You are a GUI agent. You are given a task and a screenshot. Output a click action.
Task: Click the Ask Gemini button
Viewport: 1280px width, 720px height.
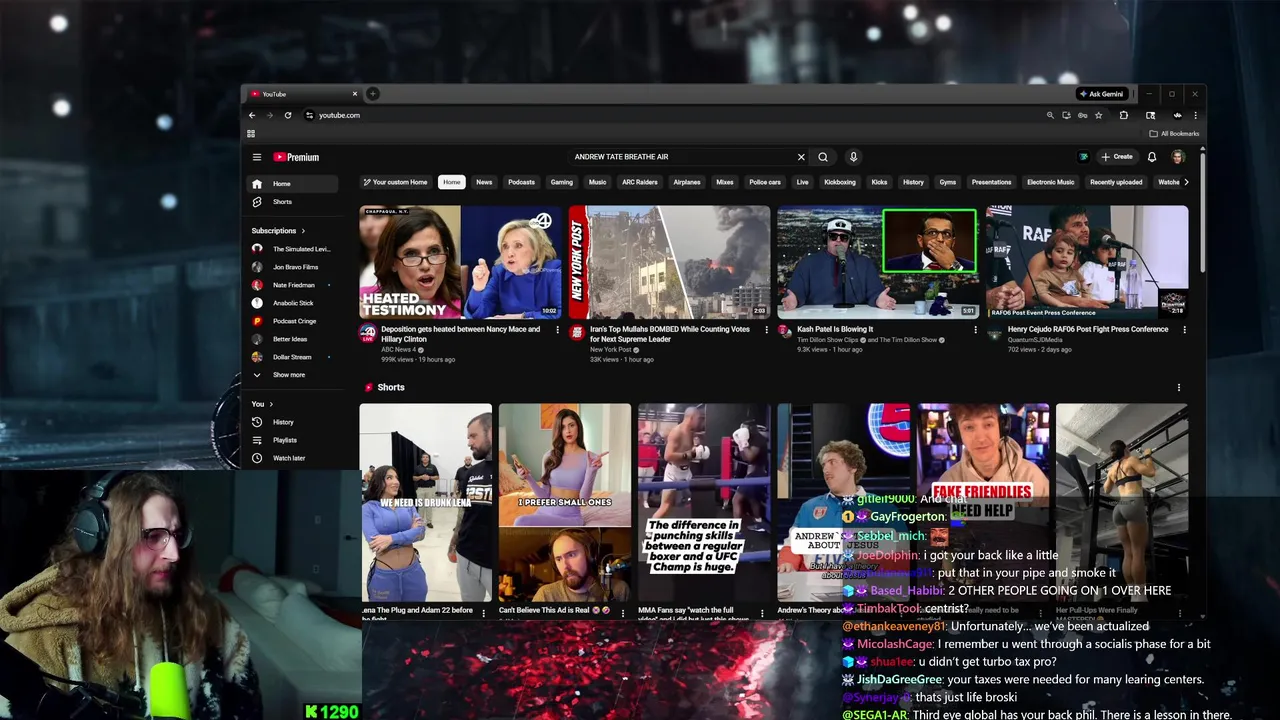point(1101,94)
